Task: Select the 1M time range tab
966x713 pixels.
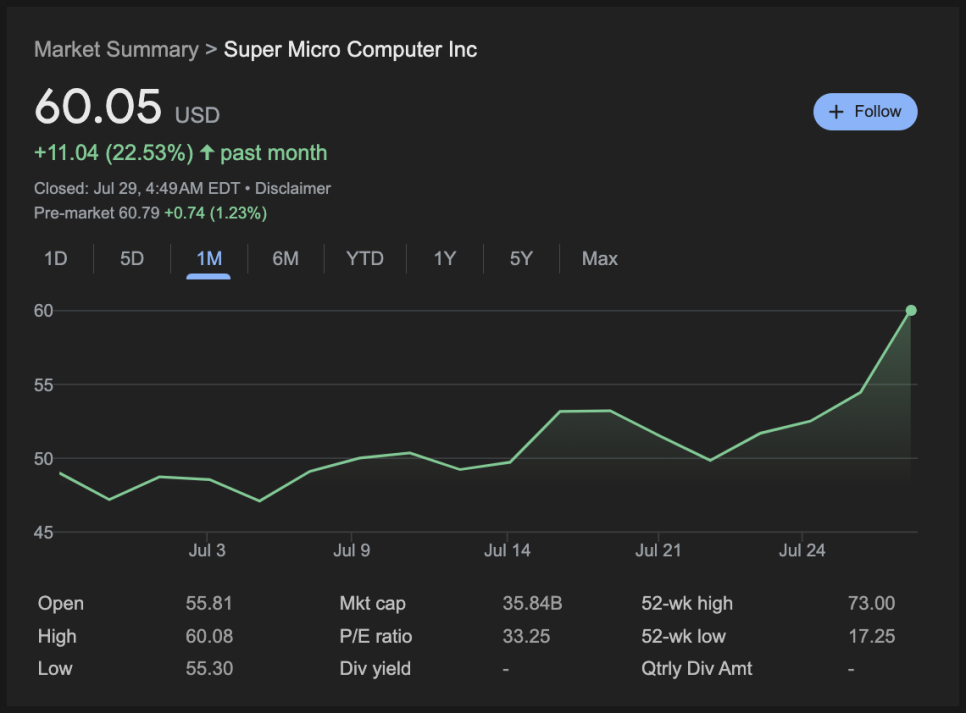Action: (209, 259)
